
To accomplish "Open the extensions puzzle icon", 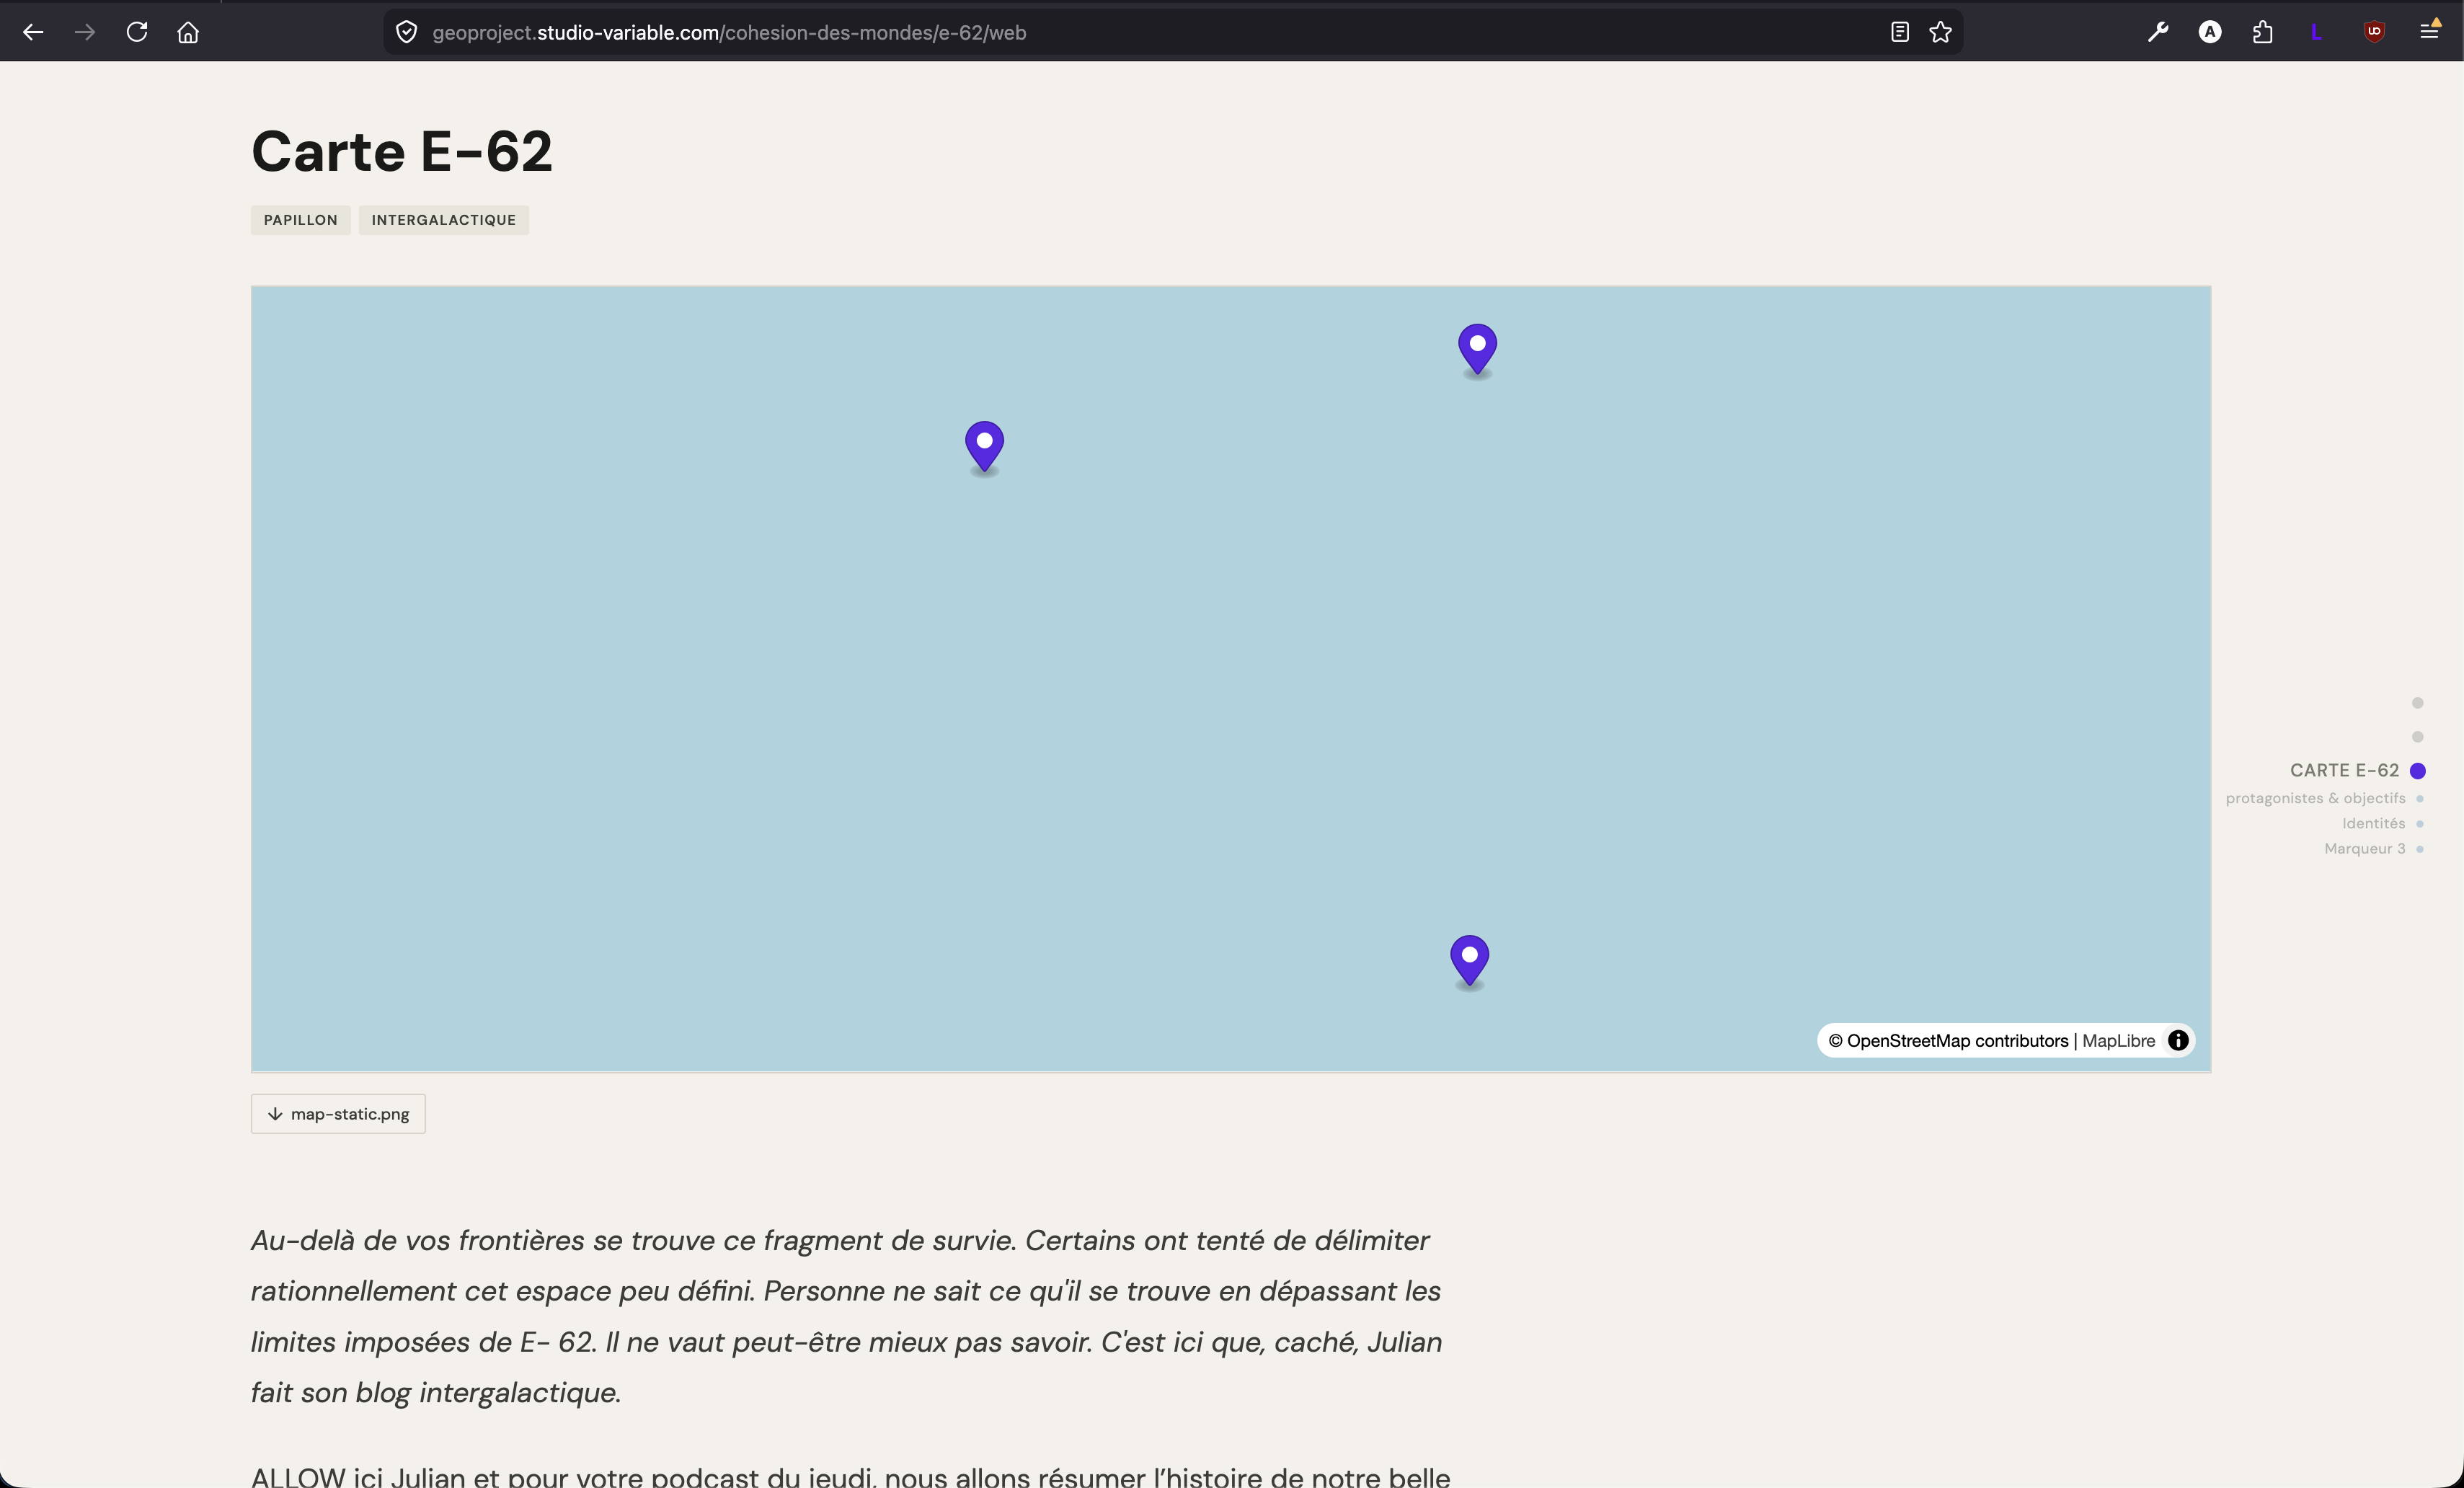I will click(2262, 32).
